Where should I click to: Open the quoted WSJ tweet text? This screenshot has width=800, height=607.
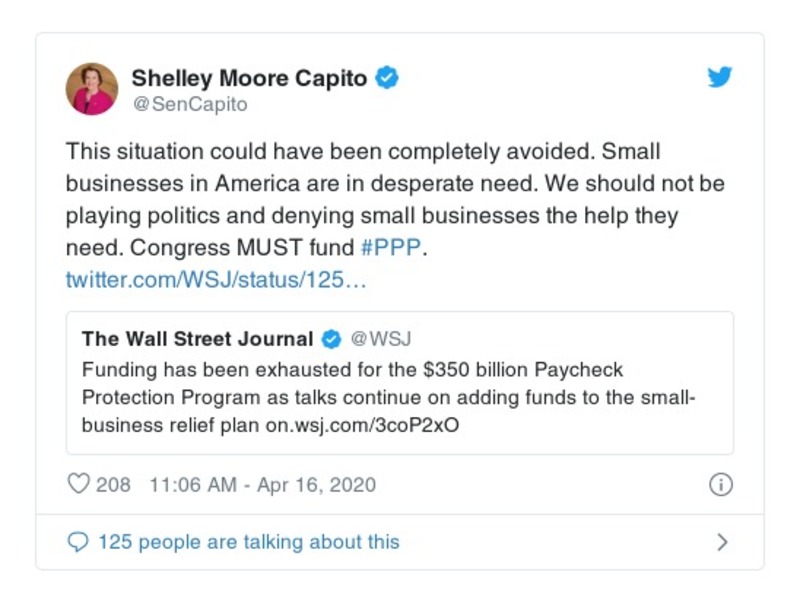[388, 397]
